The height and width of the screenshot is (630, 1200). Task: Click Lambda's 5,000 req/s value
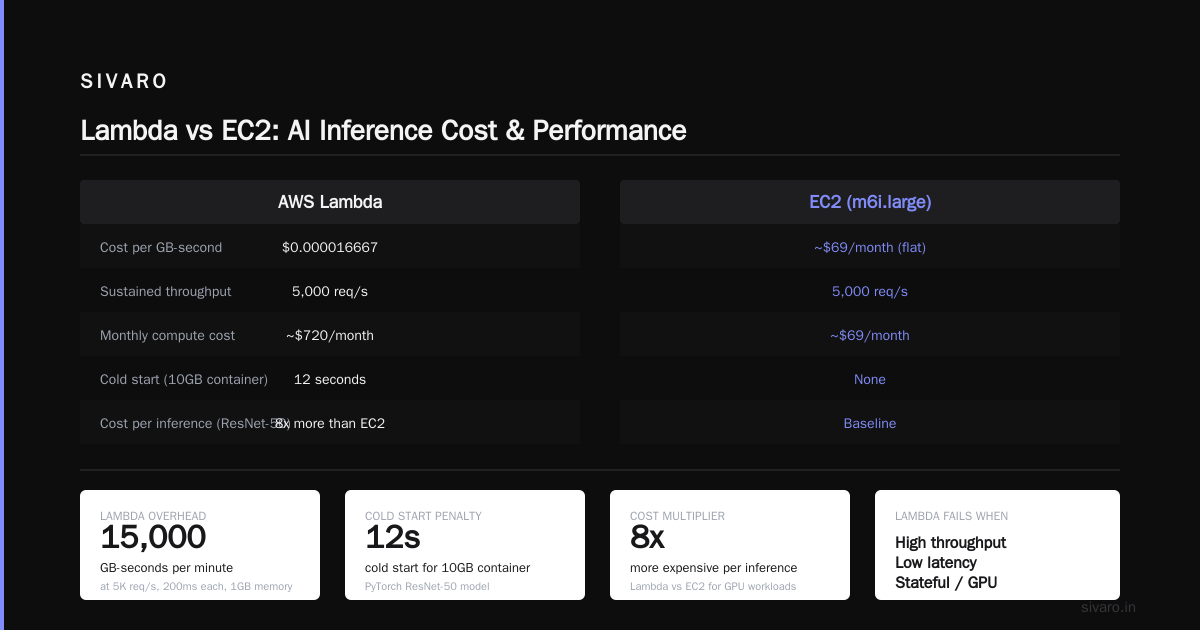[330, 291]
